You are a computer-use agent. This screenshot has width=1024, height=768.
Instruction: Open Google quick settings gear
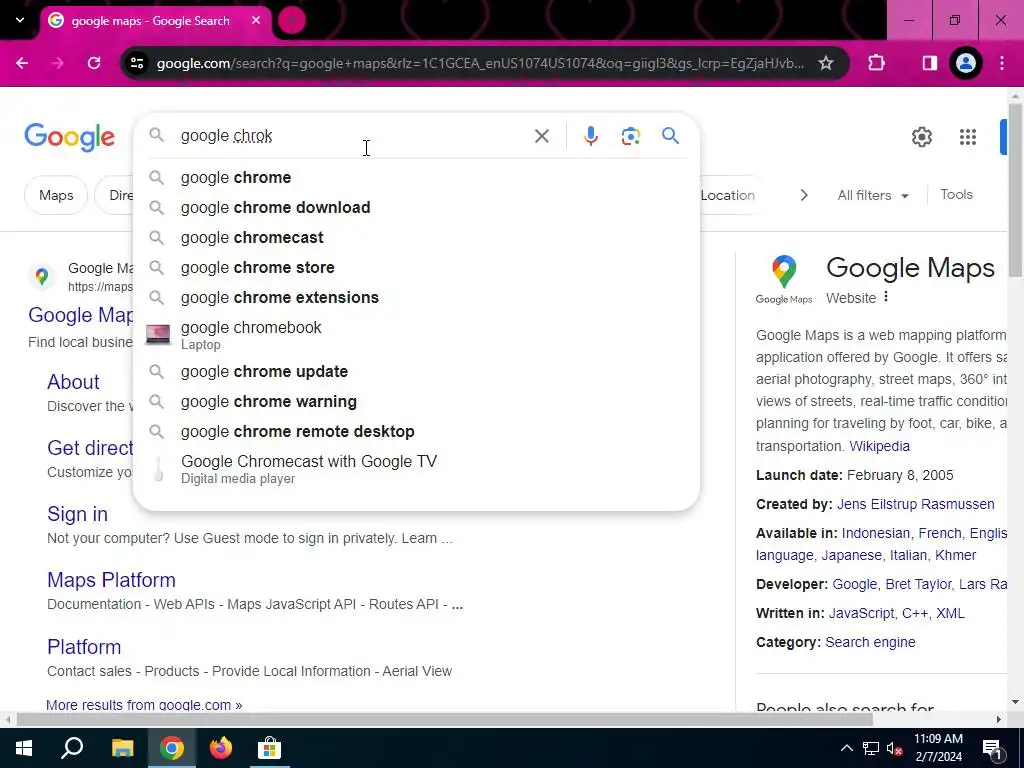pyautogui.click(x=921, y=137)
